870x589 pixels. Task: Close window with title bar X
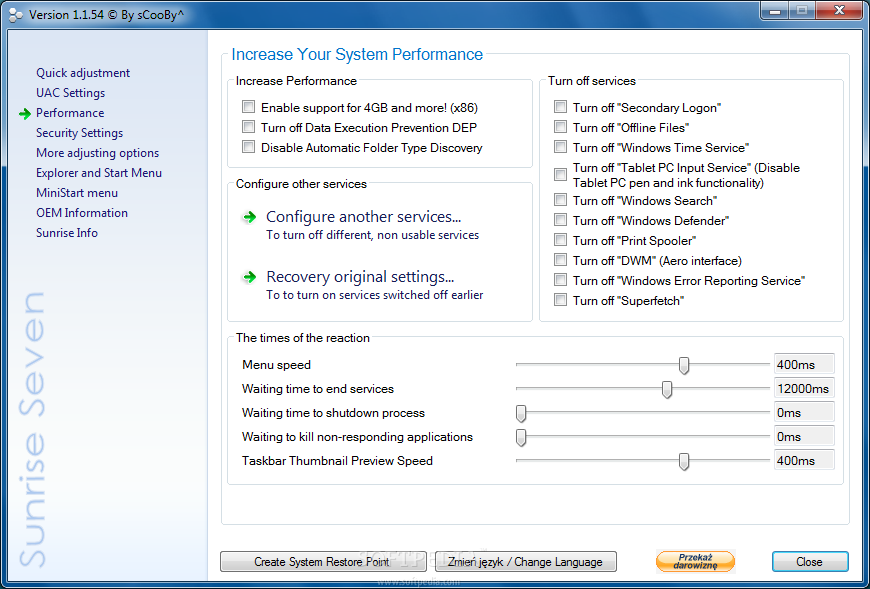point(839,11)
